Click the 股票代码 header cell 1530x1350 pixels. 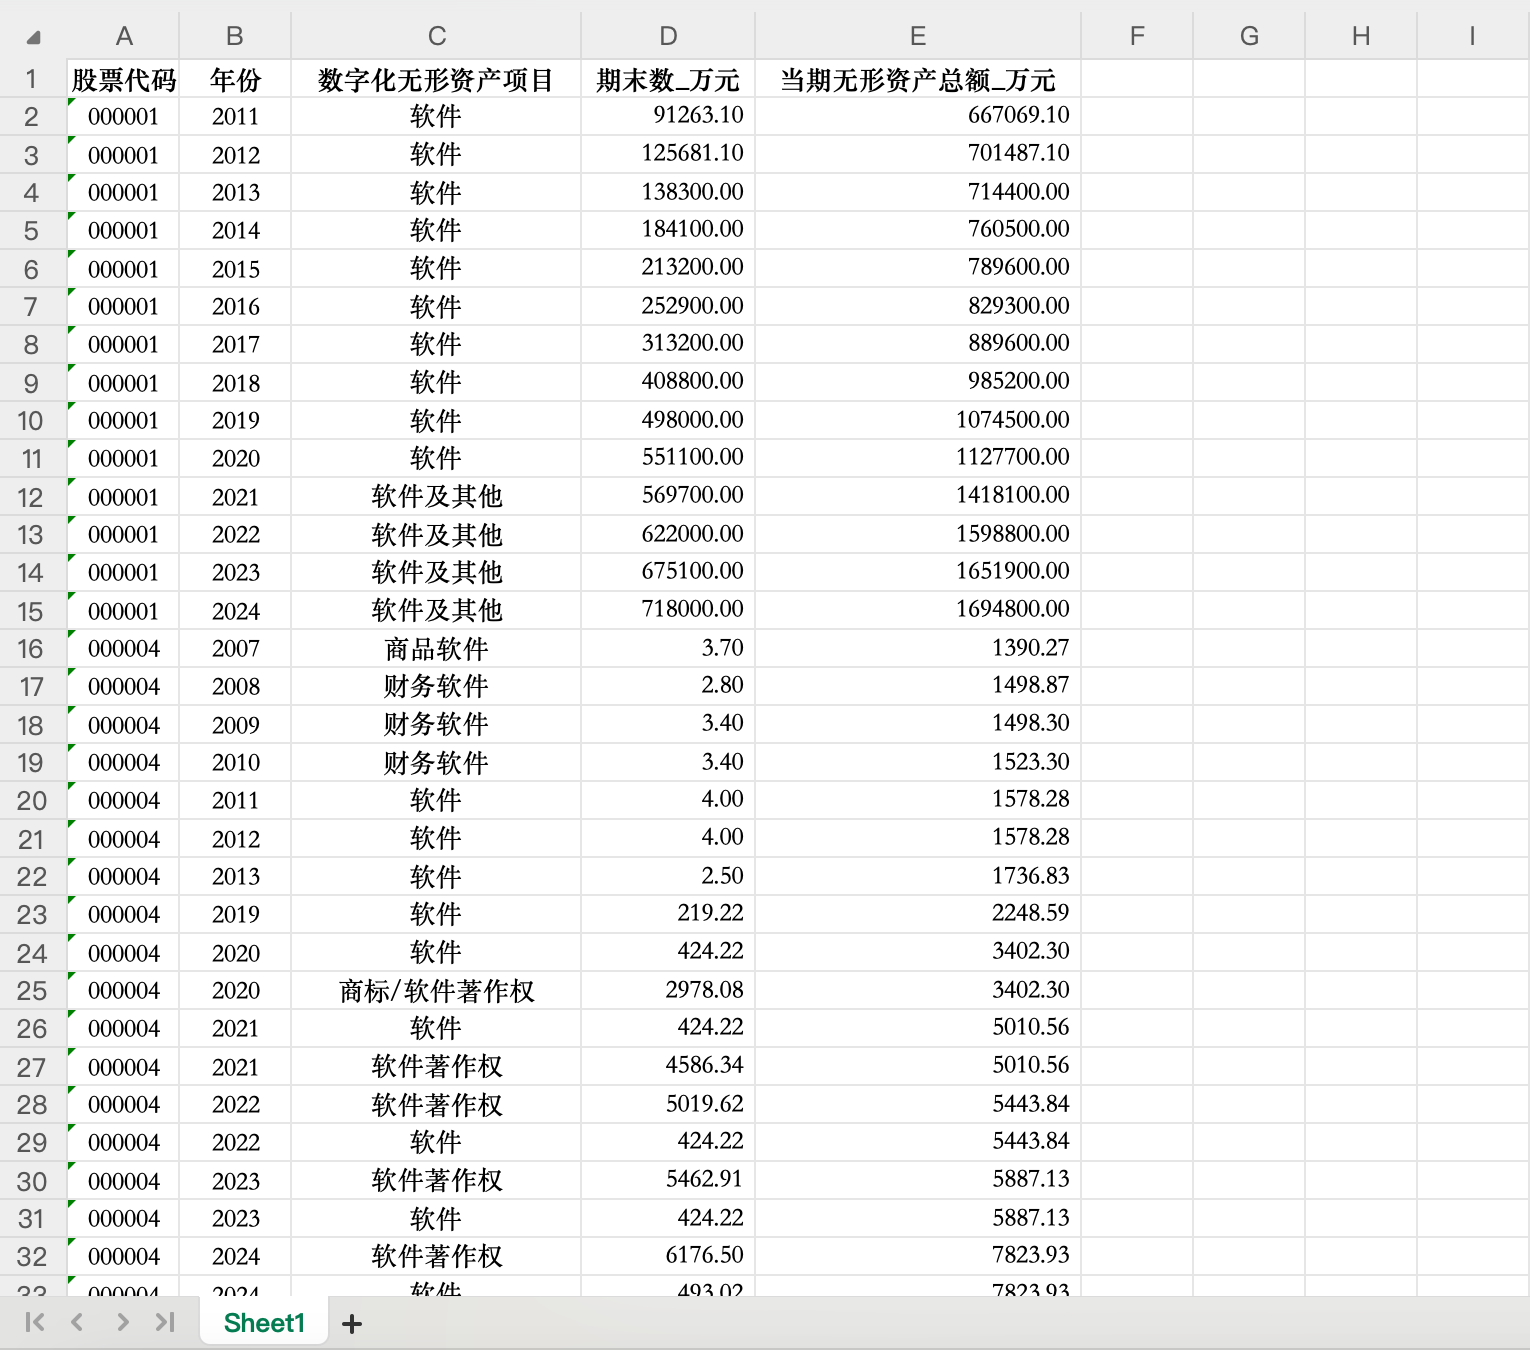pyautogui.click(x=124, y=79)
